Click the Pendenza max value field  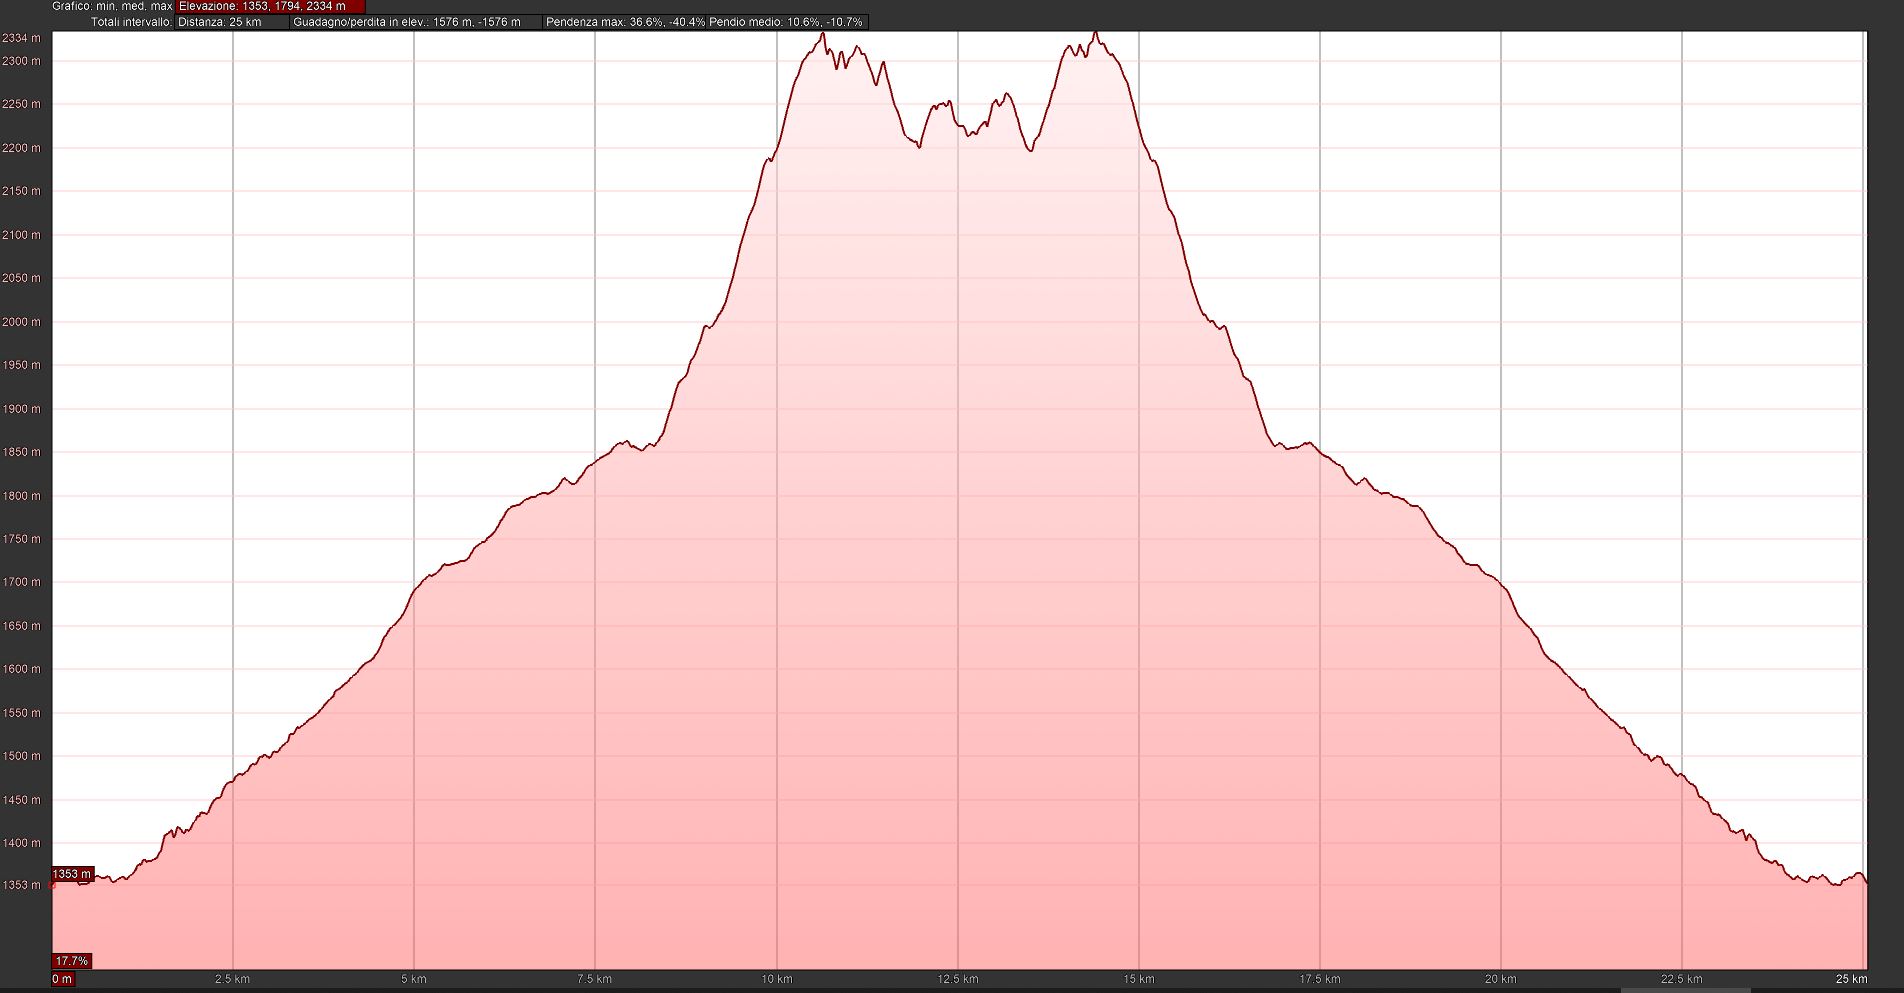(624, 22)
